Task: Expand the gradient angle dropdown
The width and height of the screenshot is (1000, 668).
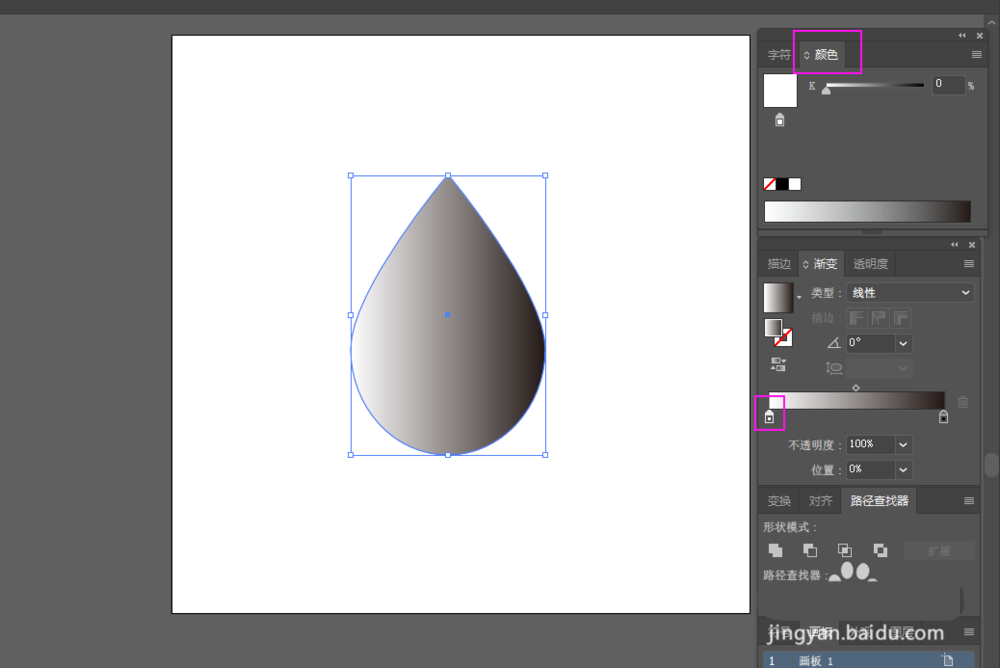Action: tap(904, 343)
